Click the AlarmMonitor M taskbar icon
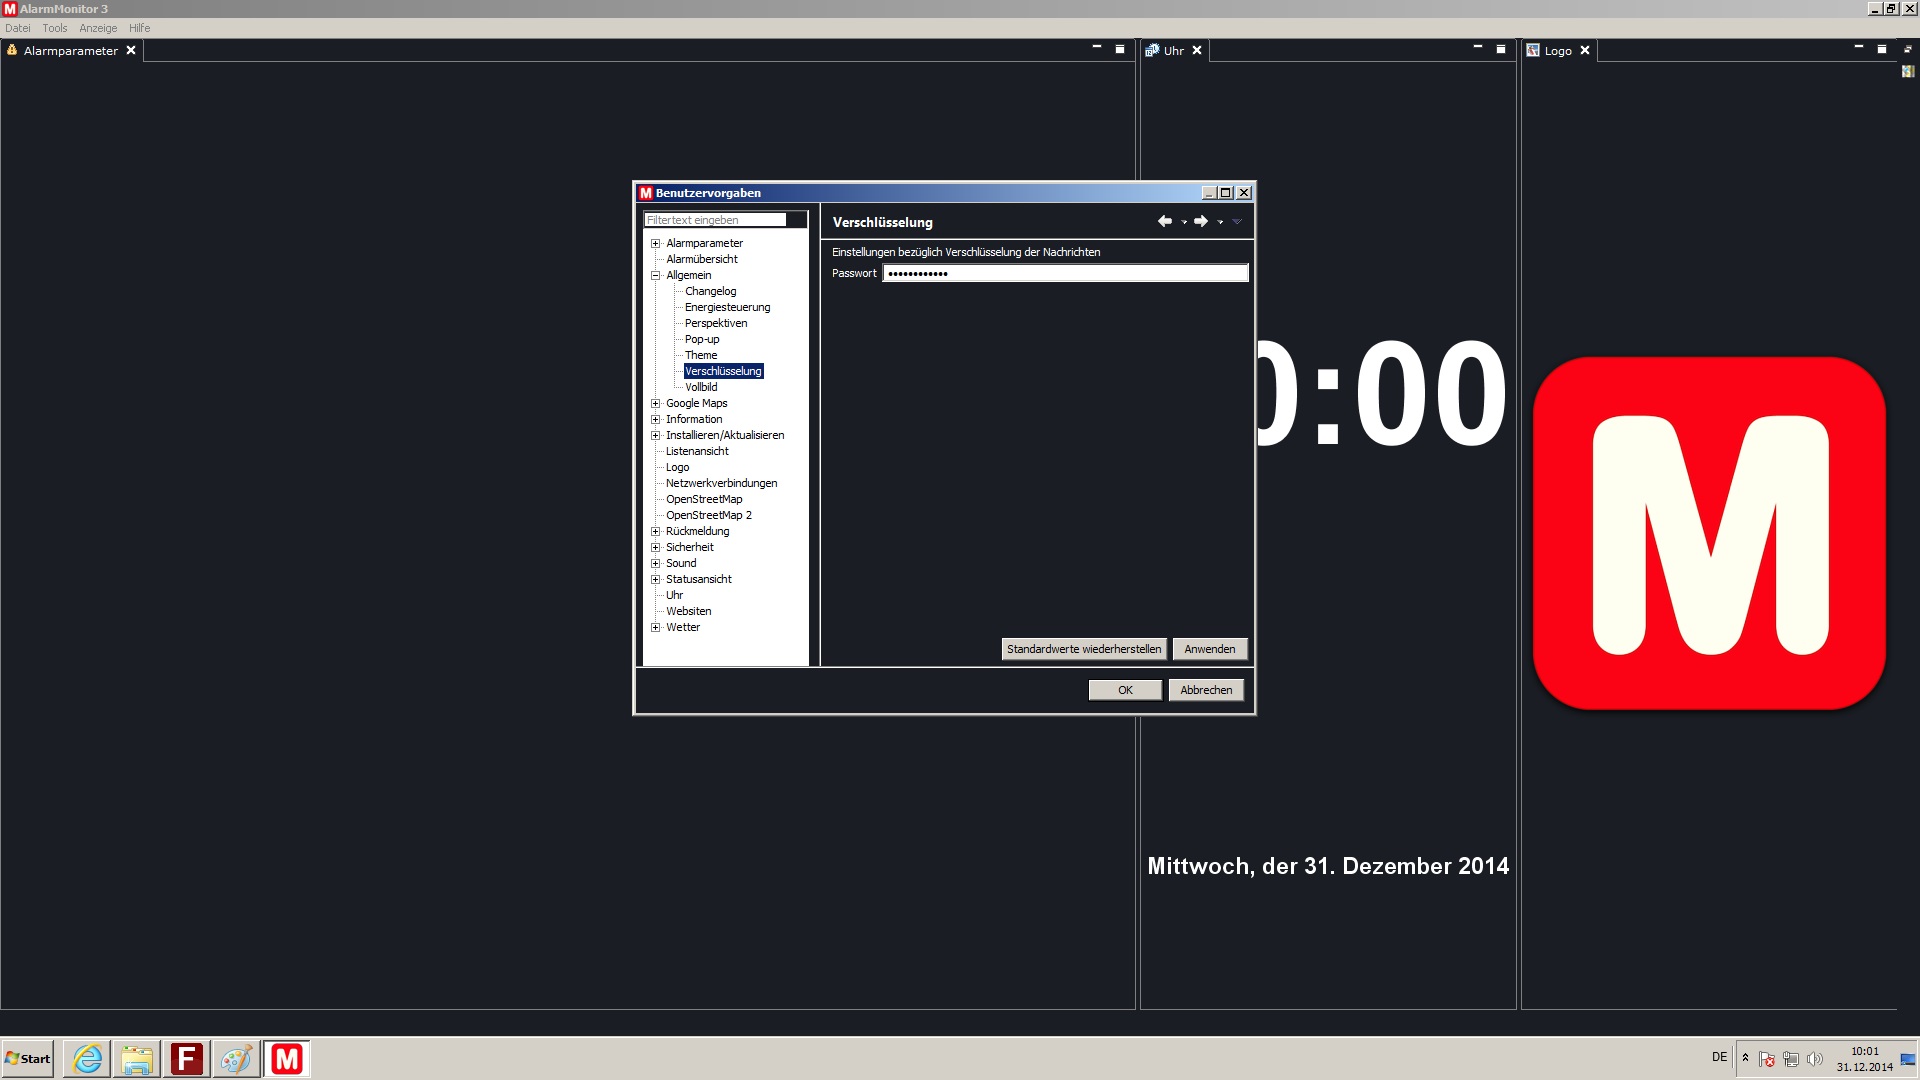Screen dimensions: 1920x1080 (x=287, y=1058)
